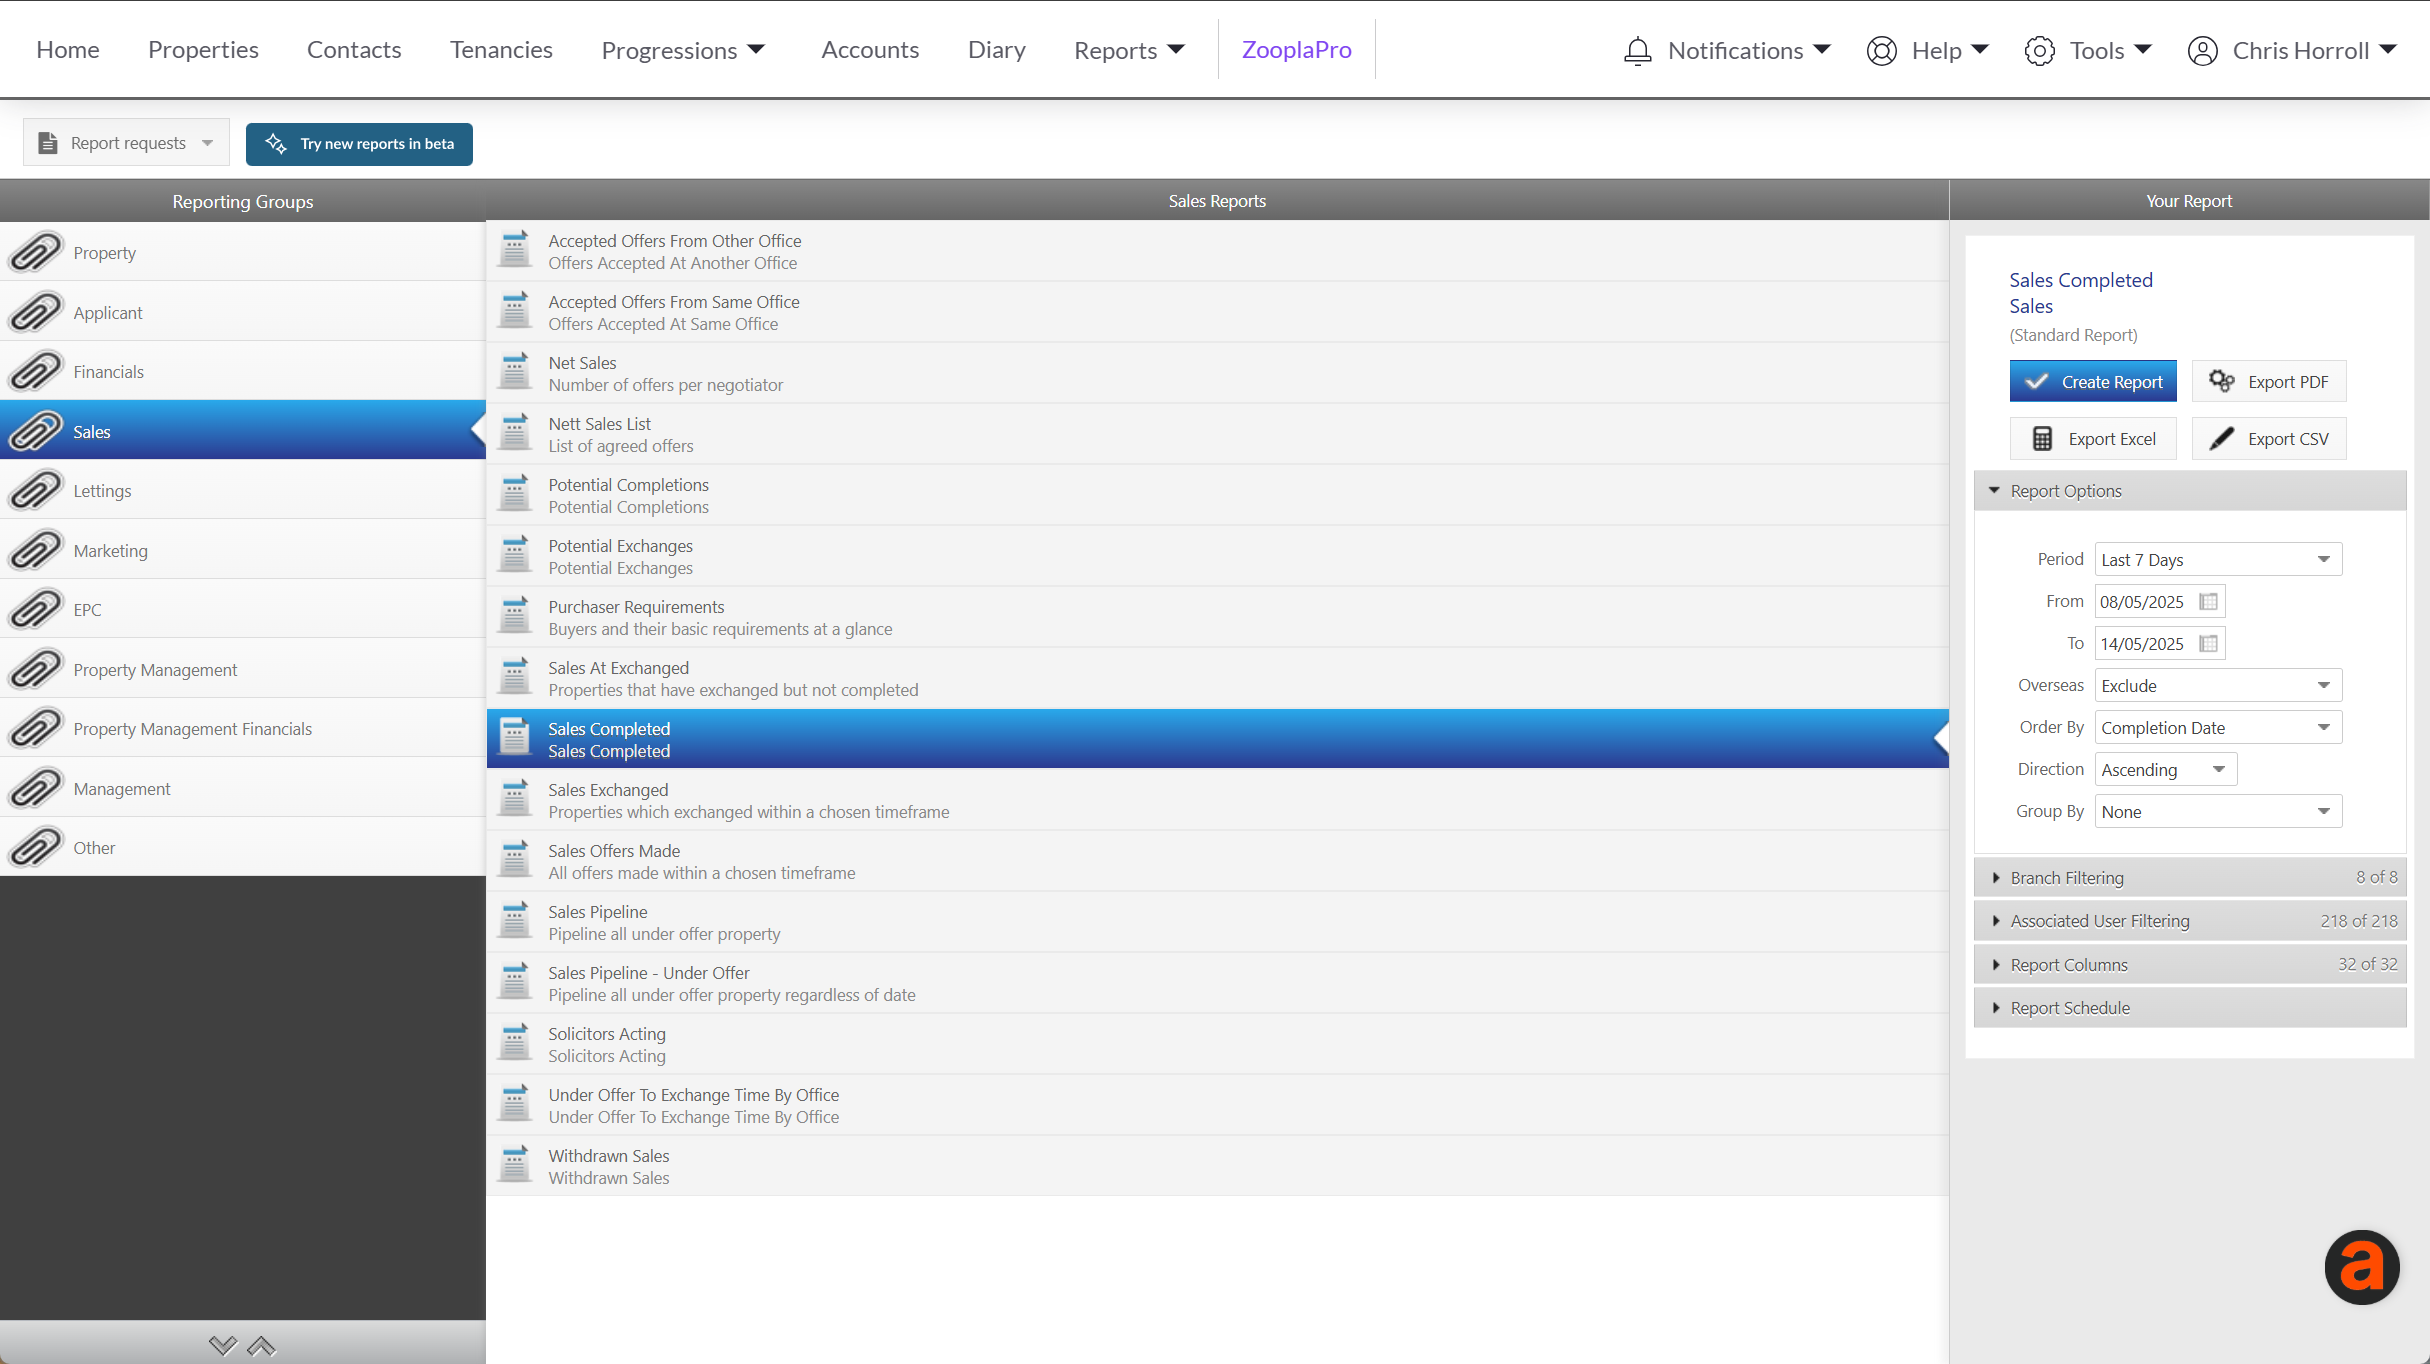Click Try new reports in beta button
Viewport: 2430px width, 1364px height.
[359, 143]
